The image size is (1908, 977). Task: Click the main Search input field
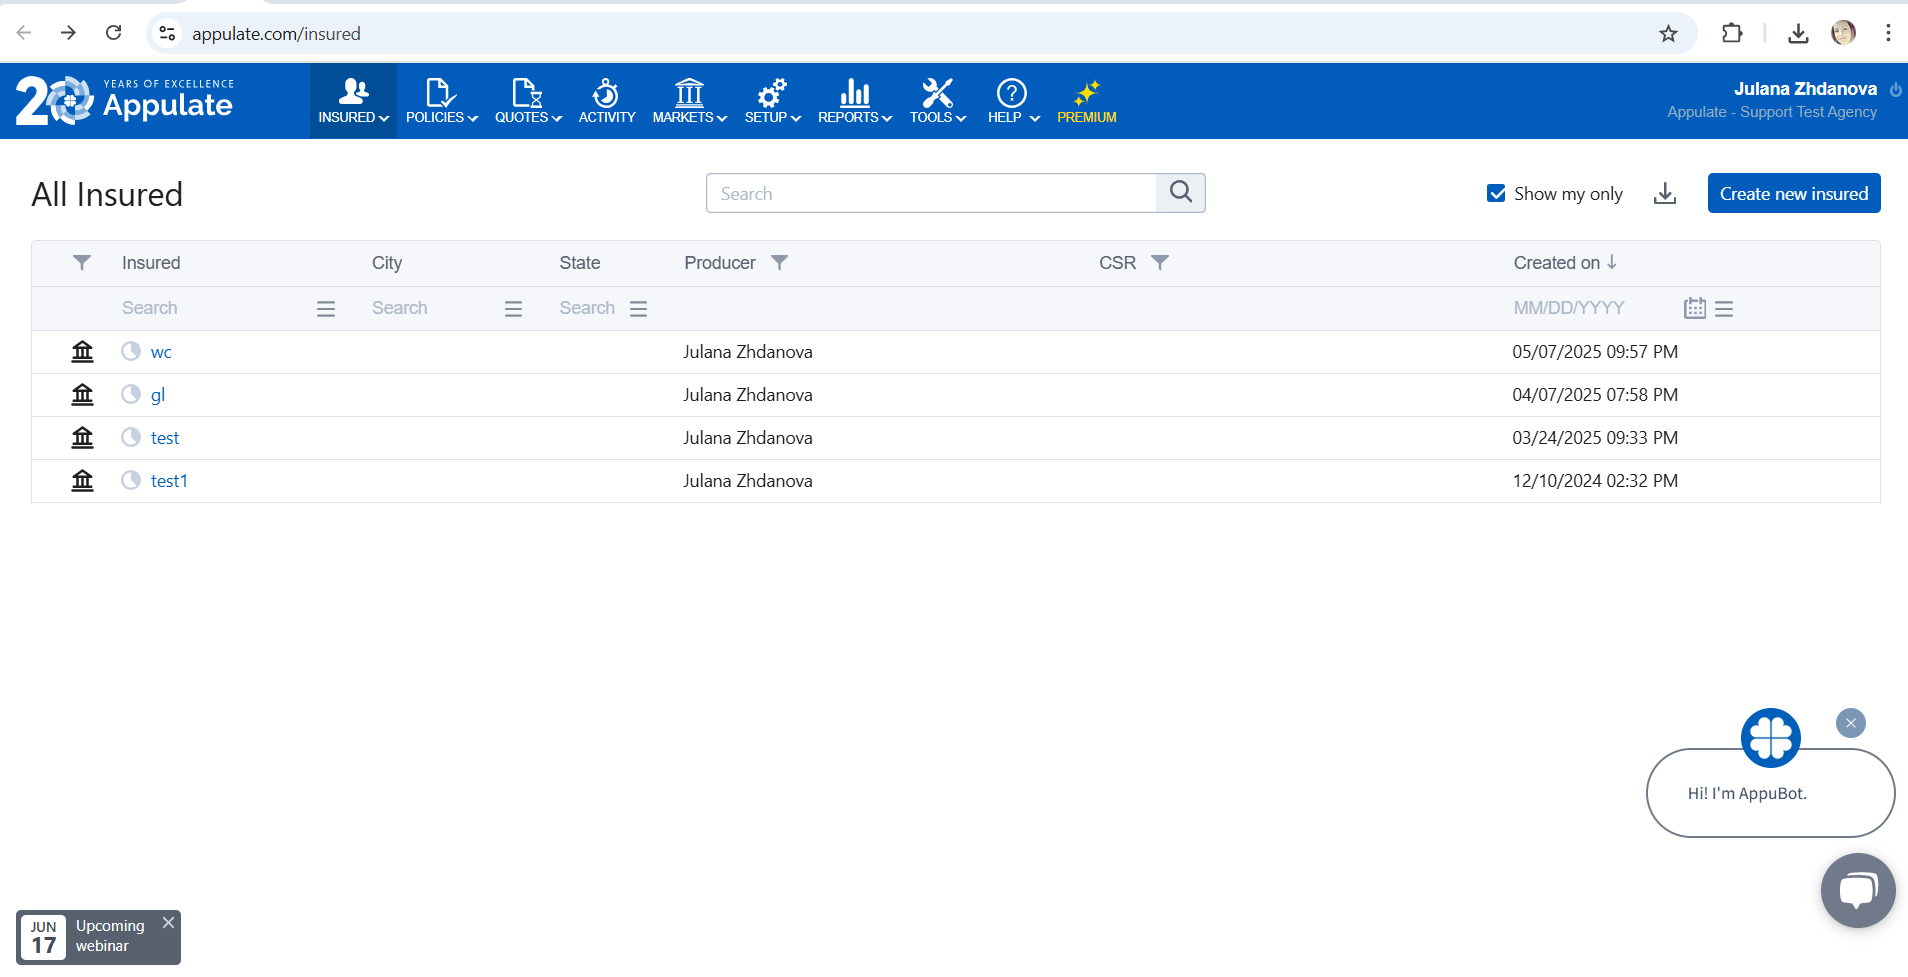tap(931, 194)
